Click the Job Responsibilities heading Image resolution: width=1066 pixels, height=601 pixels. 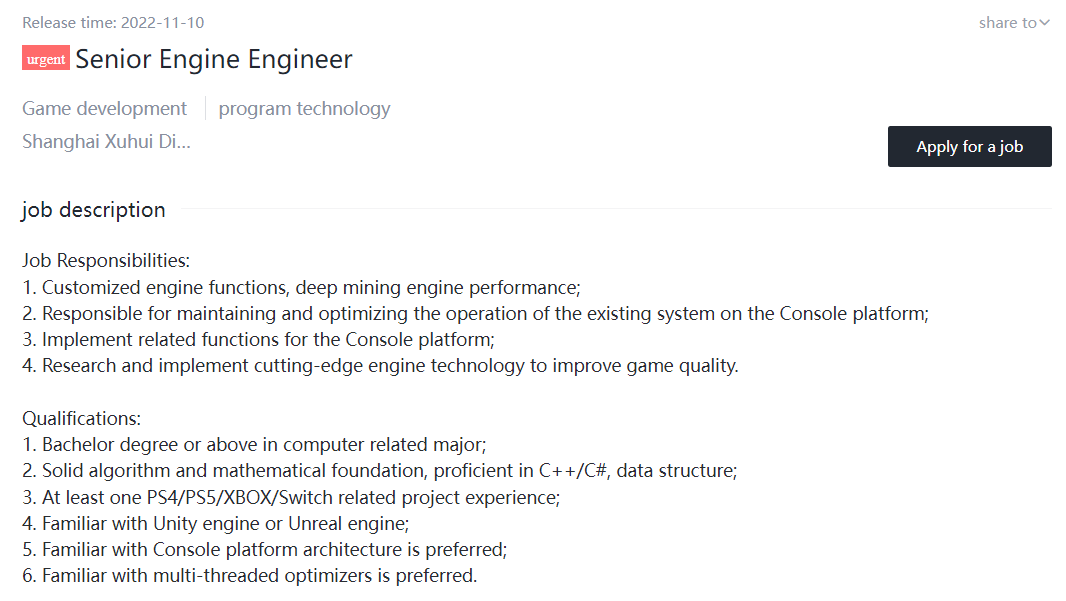coord(106,260)
